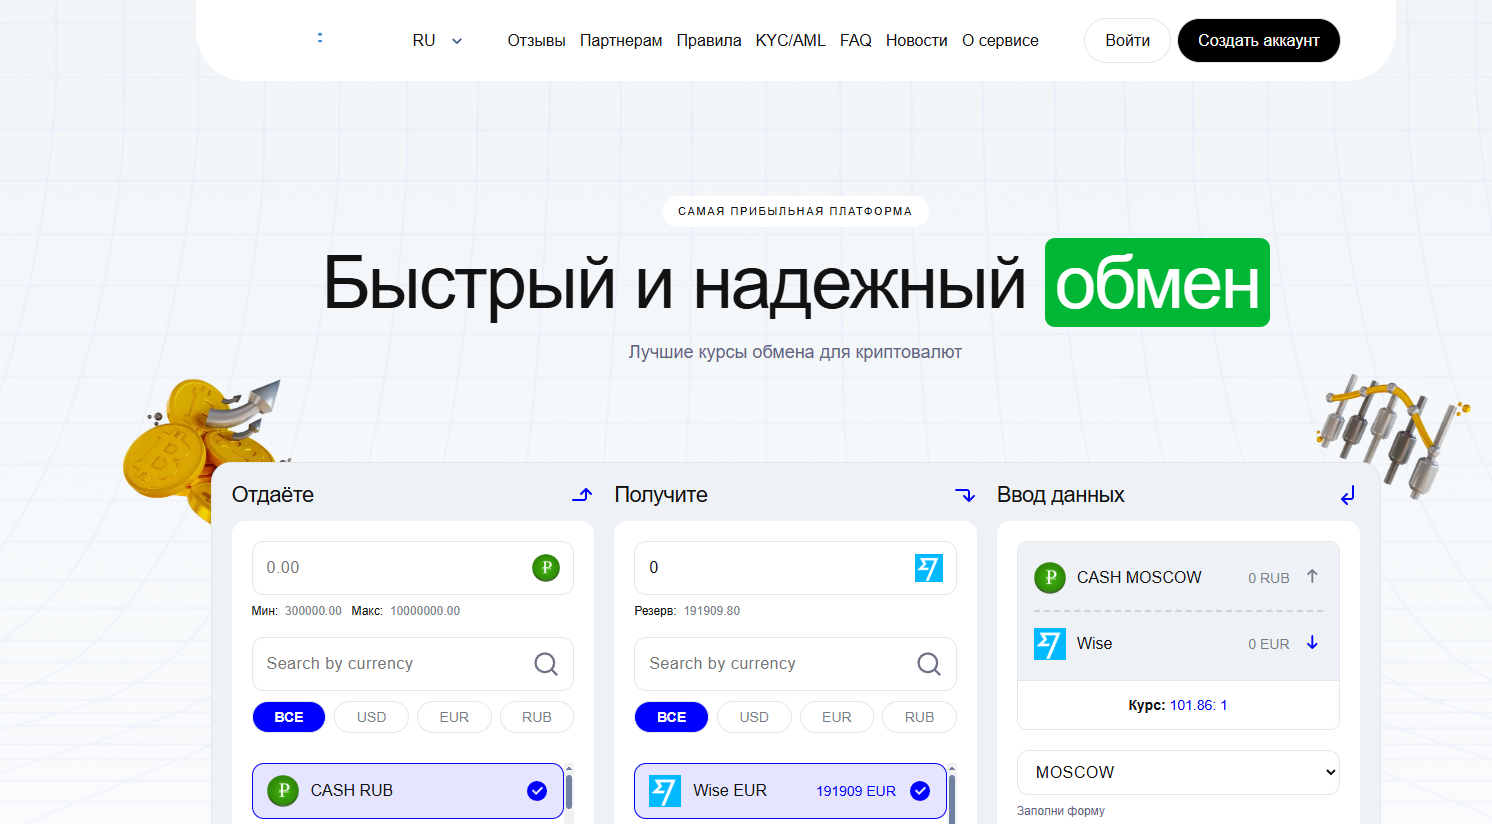This screenshot has width=1492, height=824.
Task: Click the arrow icon beside Получите heading
Action: click(965, 495)
